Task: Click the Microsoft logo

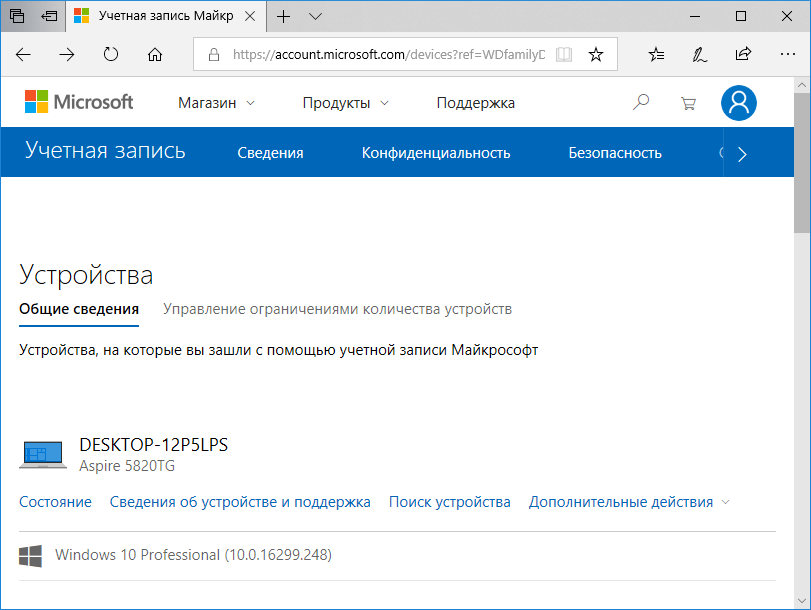Action: (x=79, y=102)
